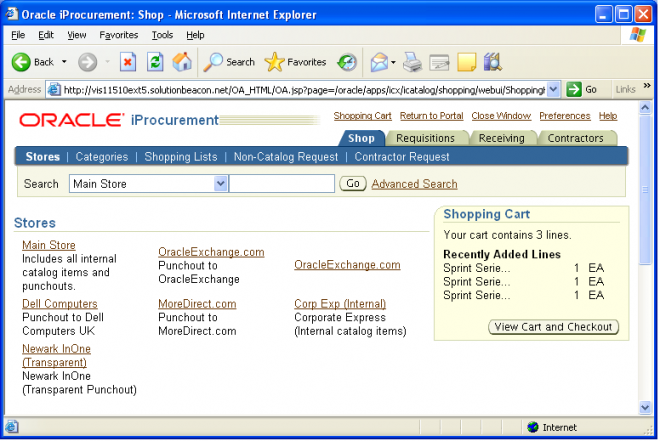Expand the Links toolbar chevron

click(647, 86)
